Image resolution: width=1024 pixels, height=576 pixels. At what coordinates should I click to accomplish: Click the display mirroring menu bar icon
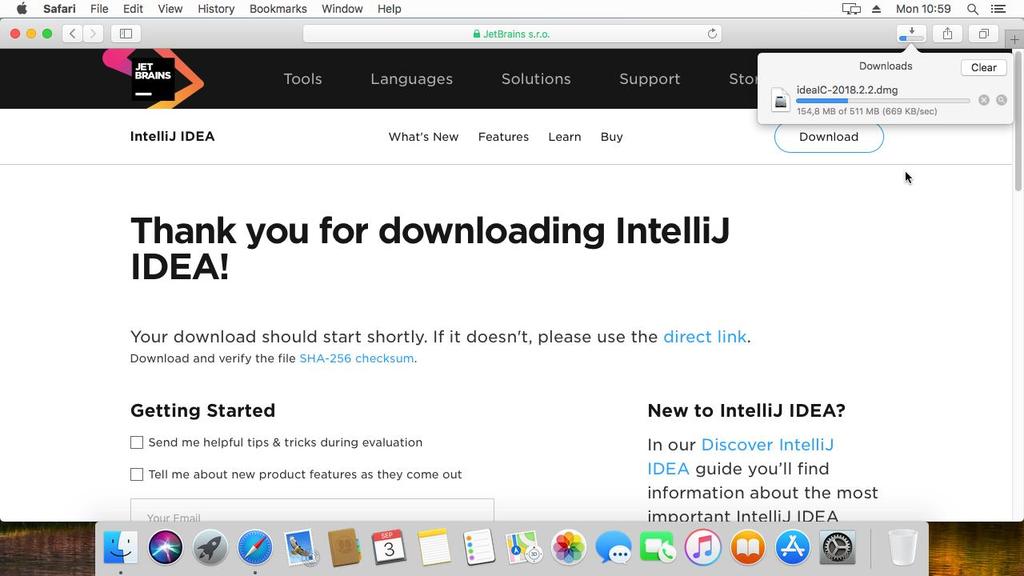(851, 9)
